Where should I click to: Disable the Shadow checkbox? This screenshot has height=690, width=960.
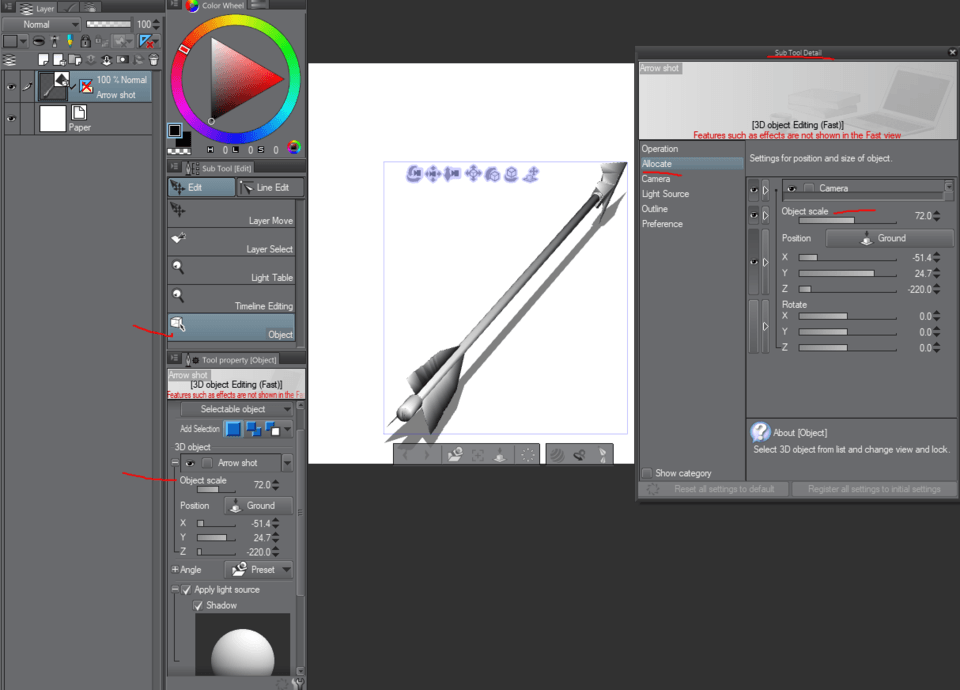[x=198, y=605]
